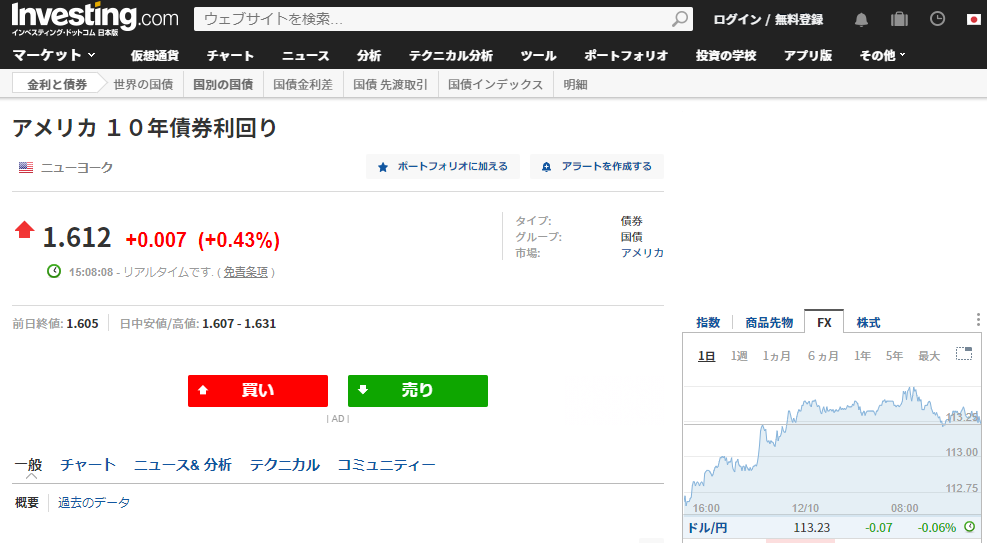Select the FX widget tab
The image size is (987, 543).
(824, 322)
